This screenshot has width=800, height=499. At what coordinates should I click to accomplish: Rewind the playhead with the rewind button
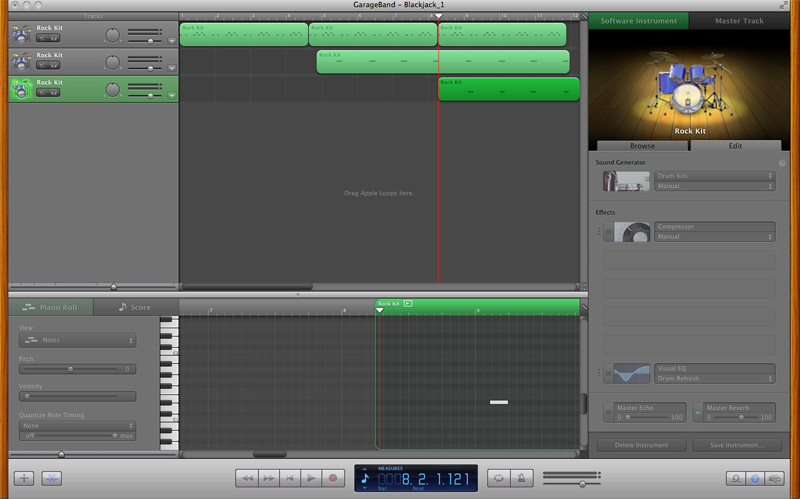click(x=247, y=479)
